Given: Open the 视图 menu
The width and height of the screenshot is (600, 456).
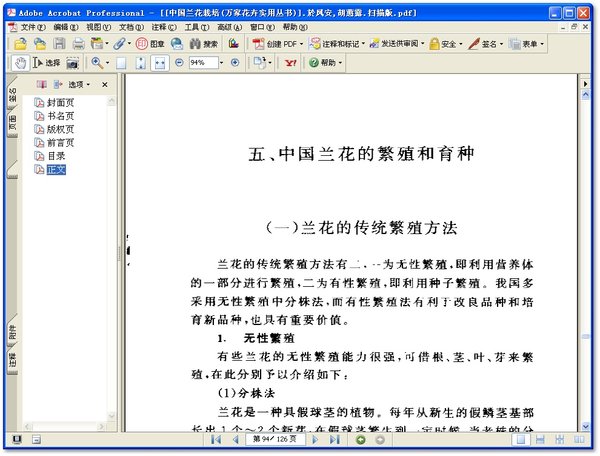Looking at the screenshot, I should tap(98, 27).
